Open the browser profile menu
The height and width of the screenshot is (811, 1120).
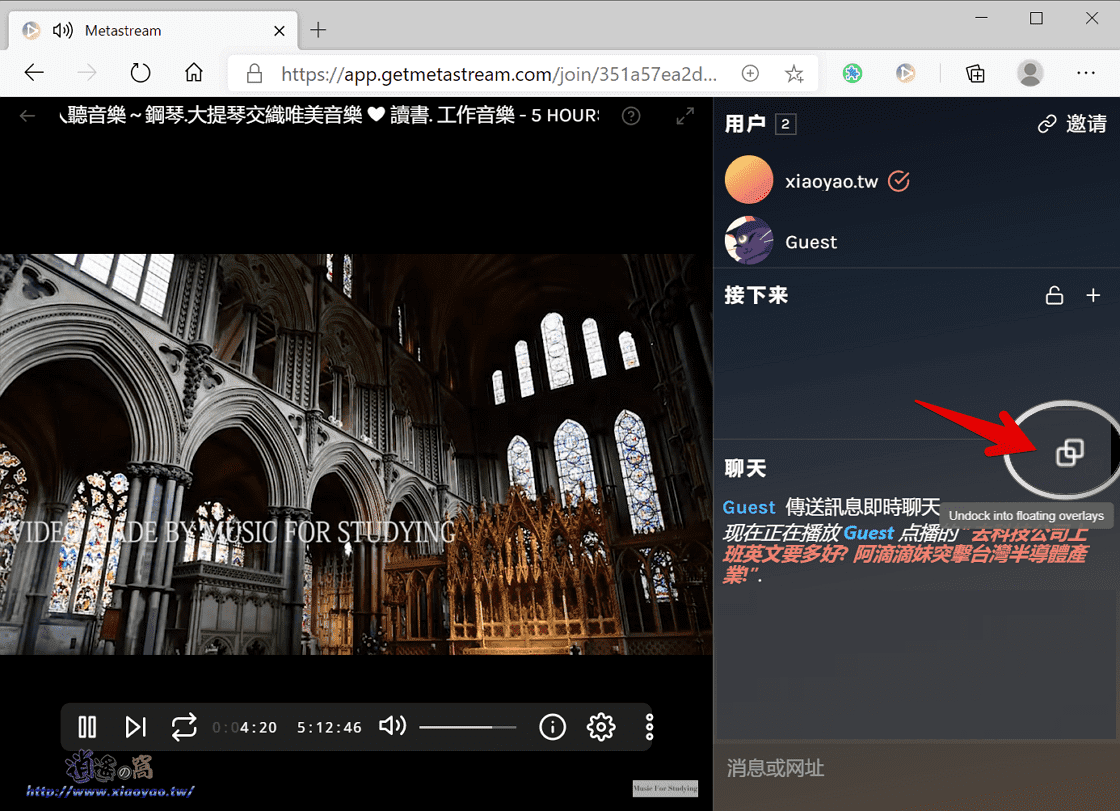click(x=1030, y=73)
